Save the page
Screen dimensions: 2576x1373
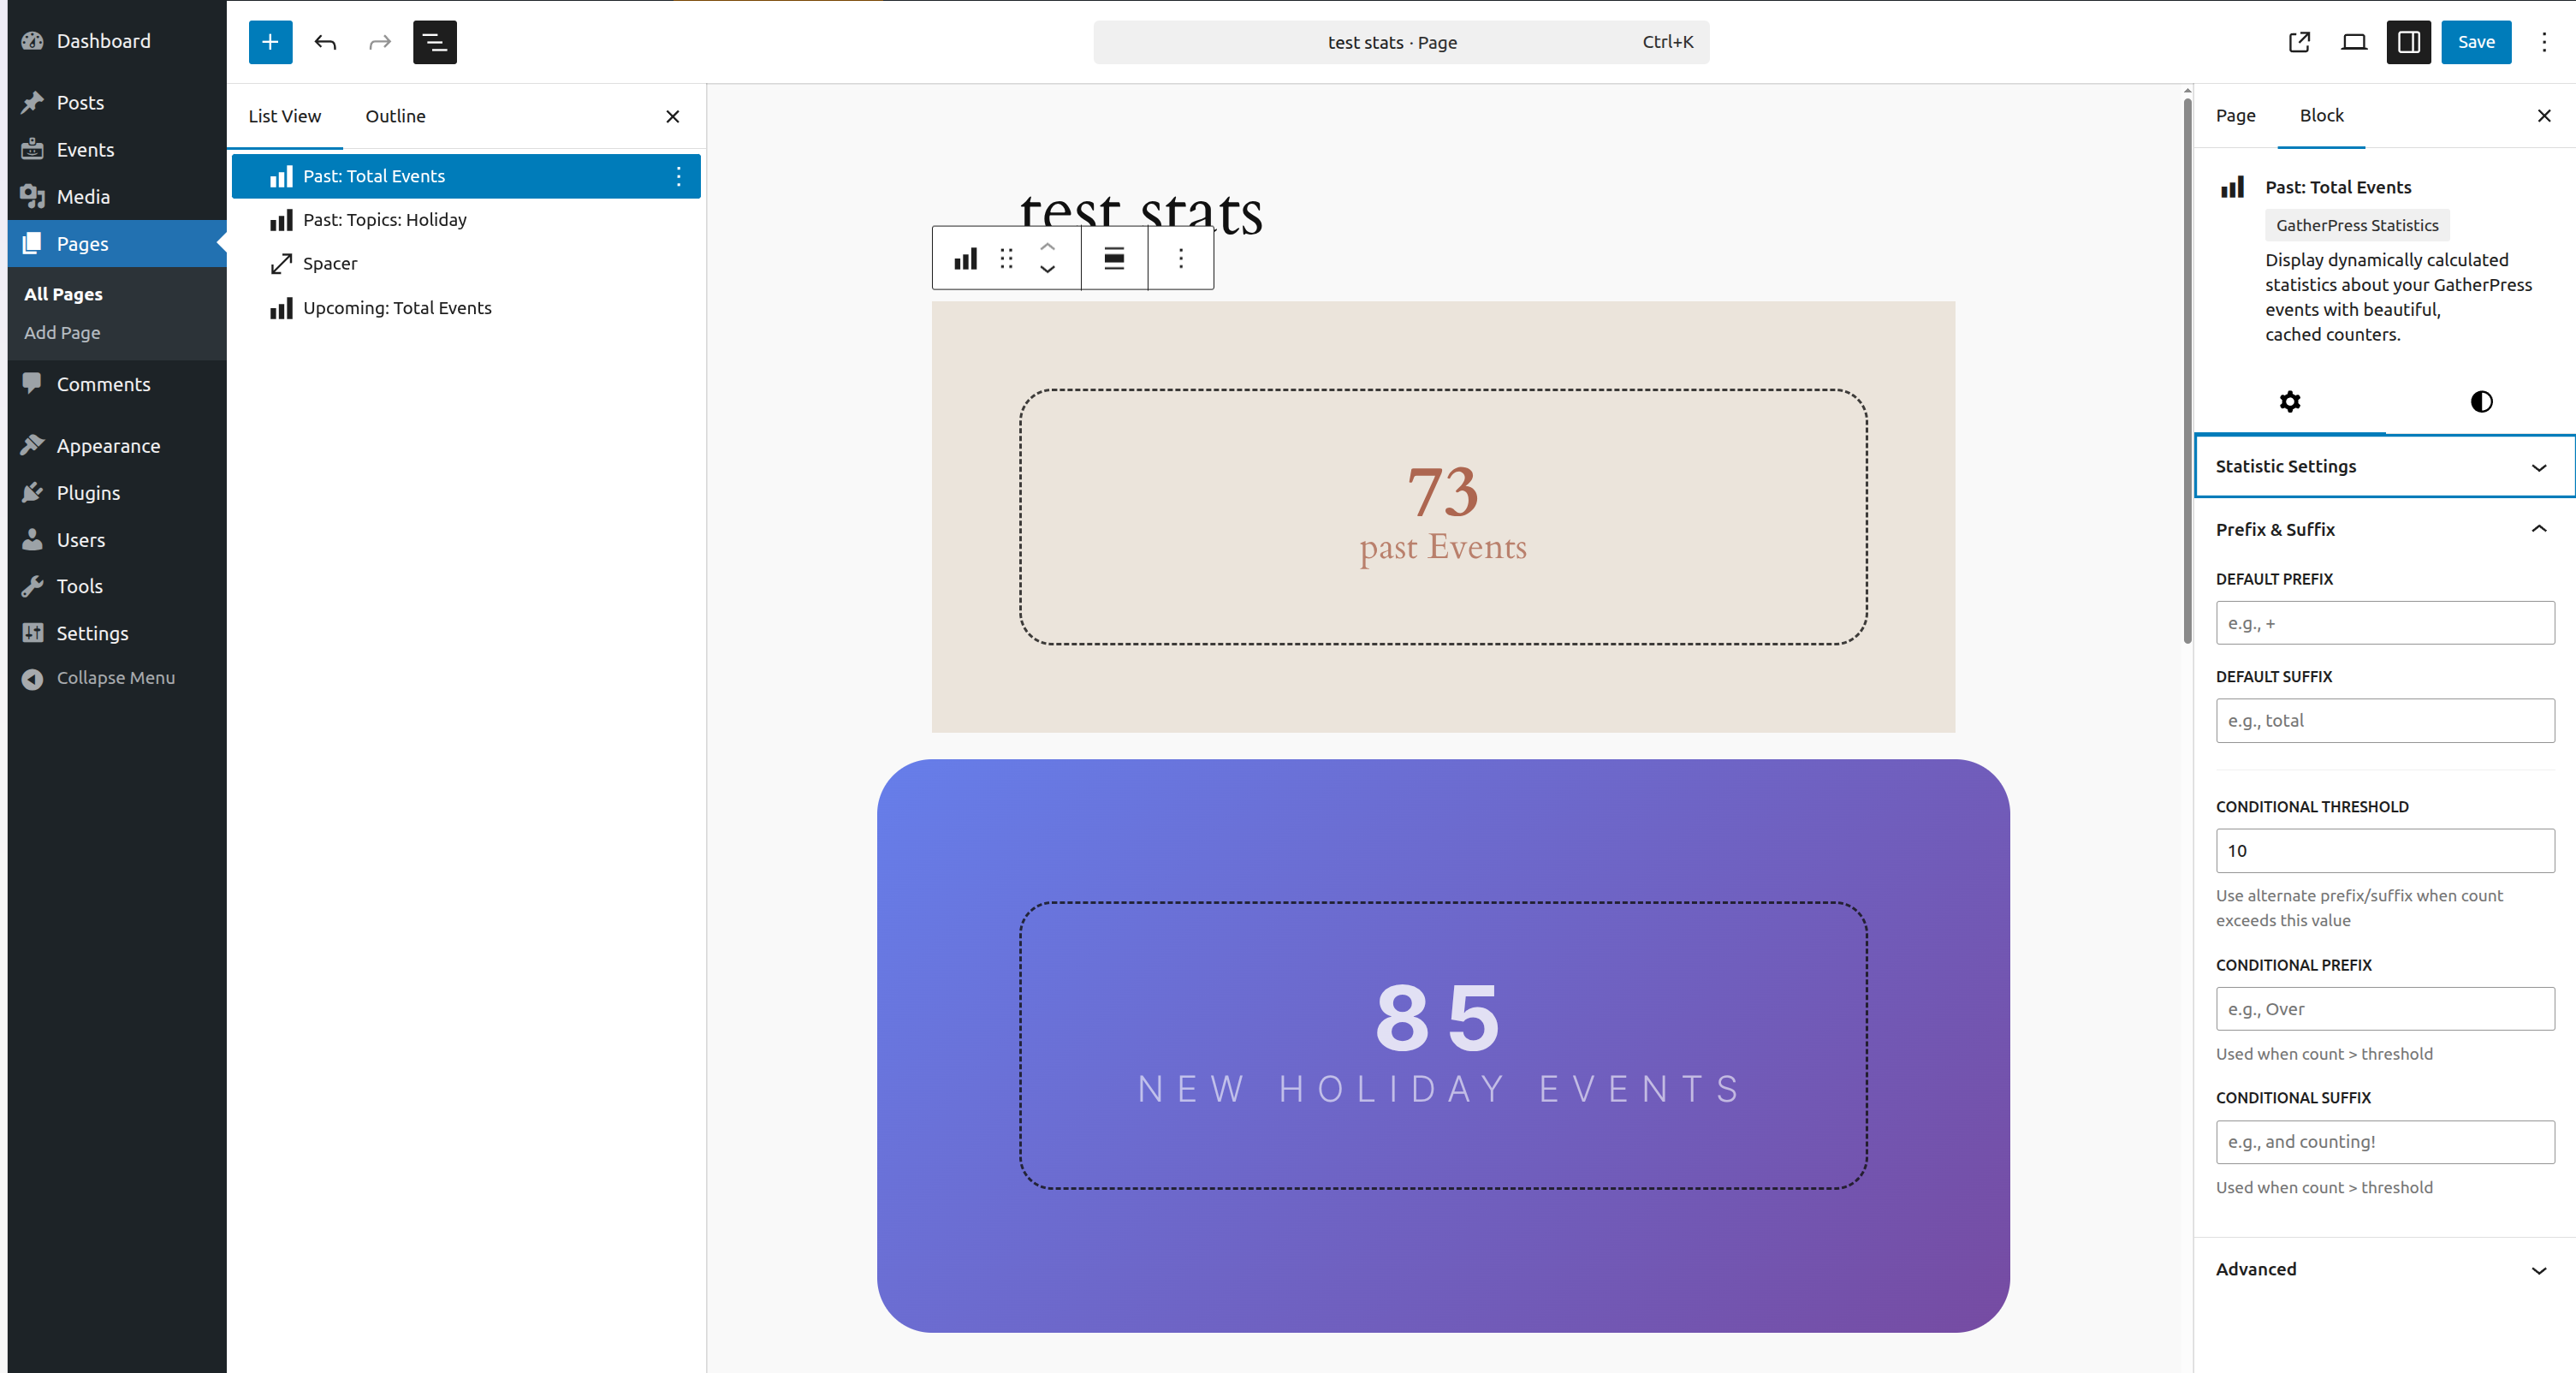coord(2475,42)
